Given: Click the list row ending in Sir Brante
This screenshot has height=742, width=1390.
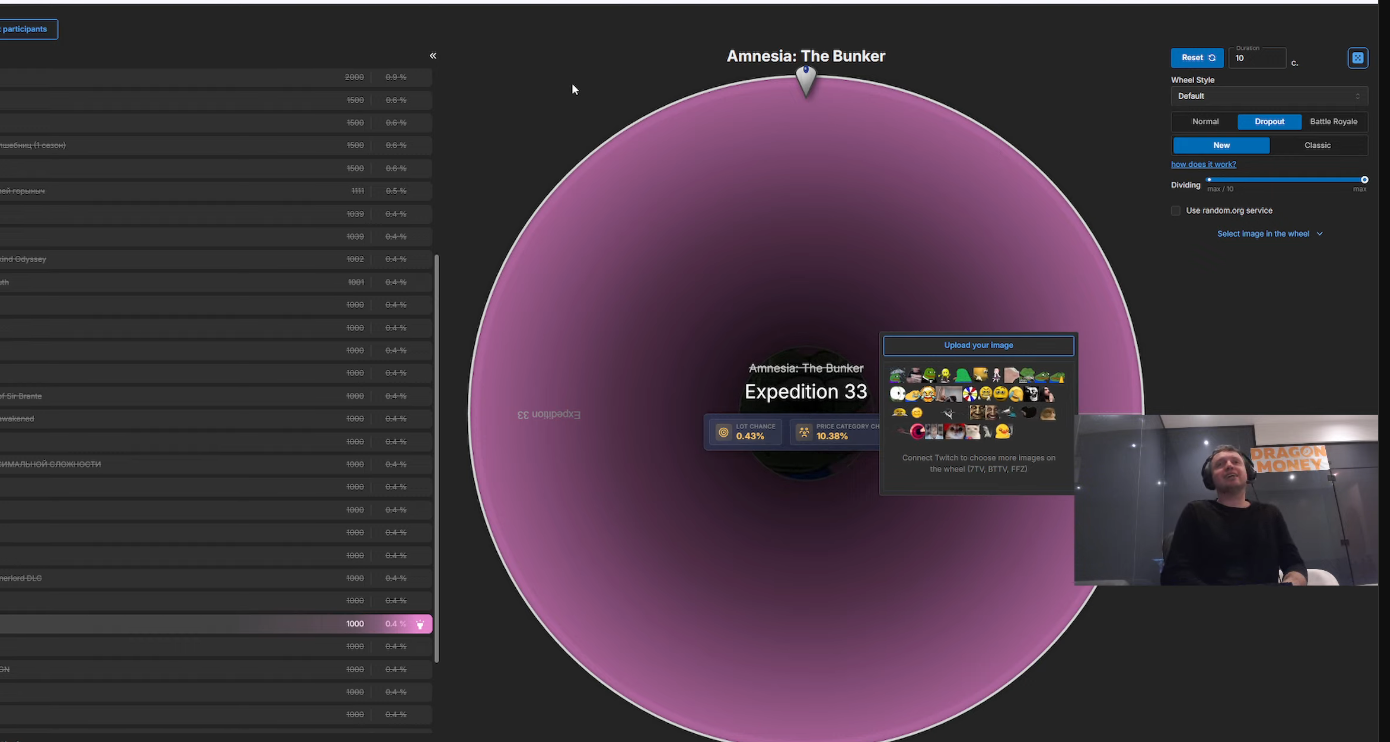Looking at the screenshot, I should pyautogui.click(x=216, y=396).
